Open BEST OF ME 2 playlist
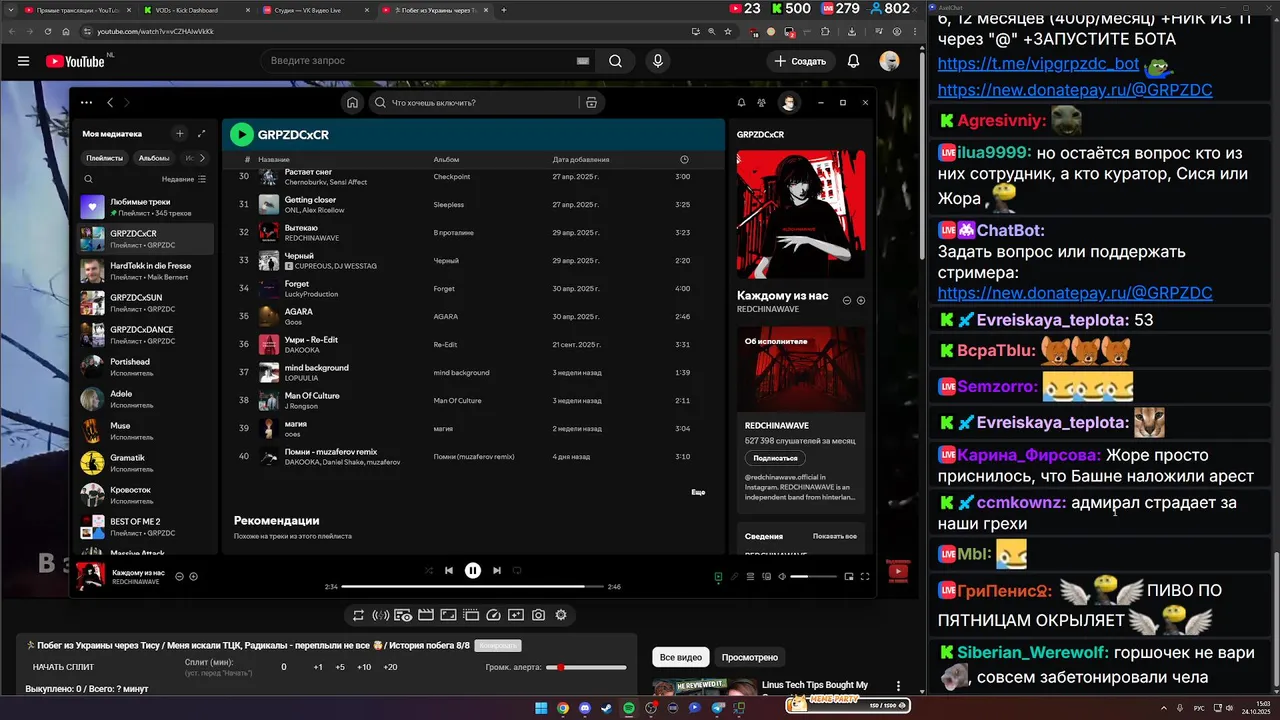The image size is (1280, 720). (x=146, y=527)
